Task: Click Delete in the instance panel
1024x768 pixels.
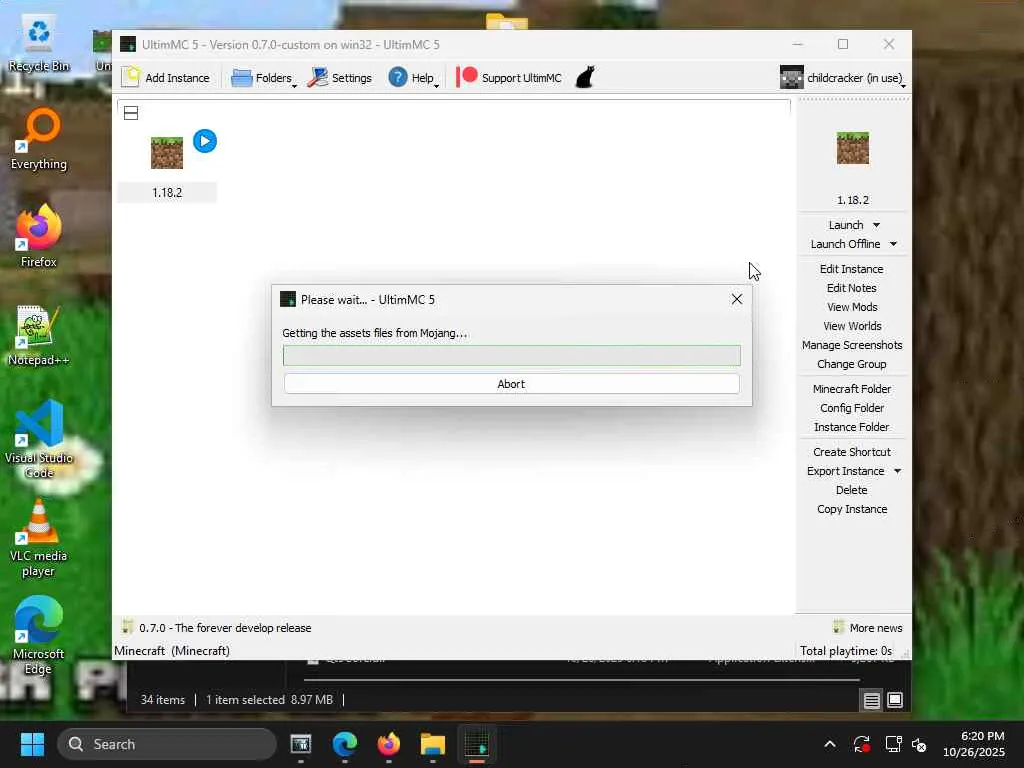Action: coord(852,490)
